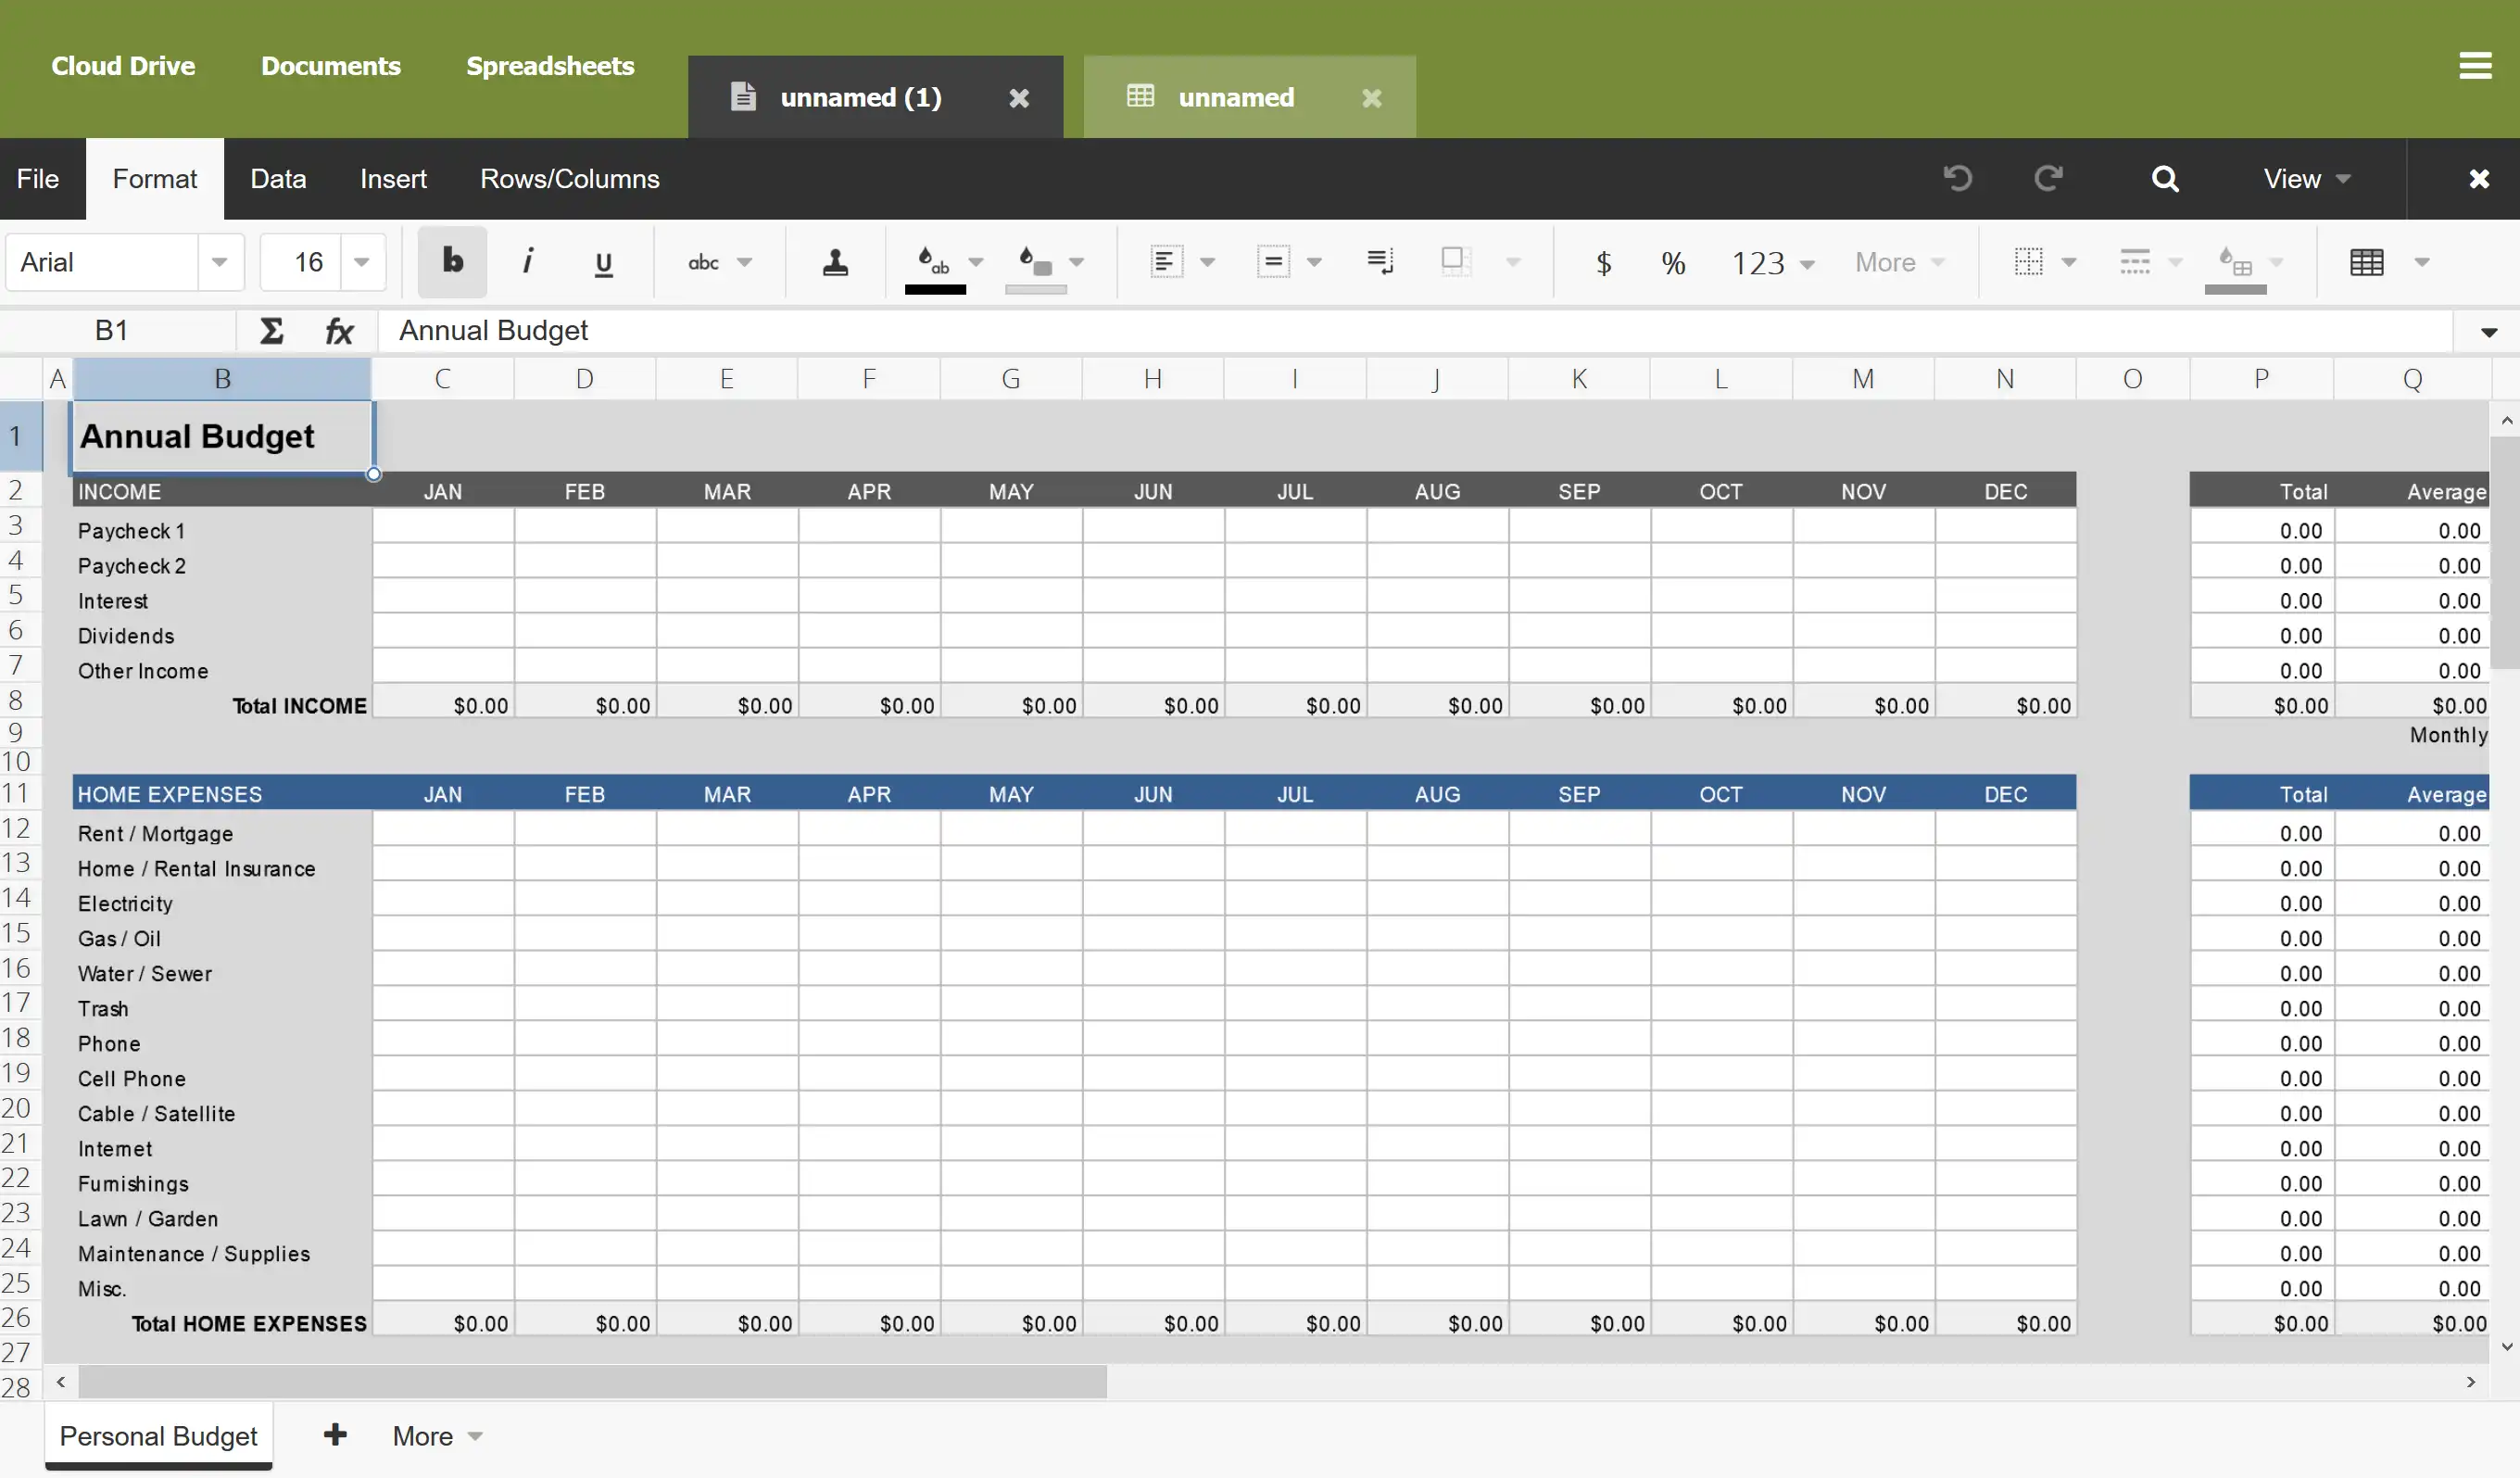2520x1478 pixels.
Task: Click the Personal Budget sheet tab
Action: pyautogui.click(x=158, y=1435)
